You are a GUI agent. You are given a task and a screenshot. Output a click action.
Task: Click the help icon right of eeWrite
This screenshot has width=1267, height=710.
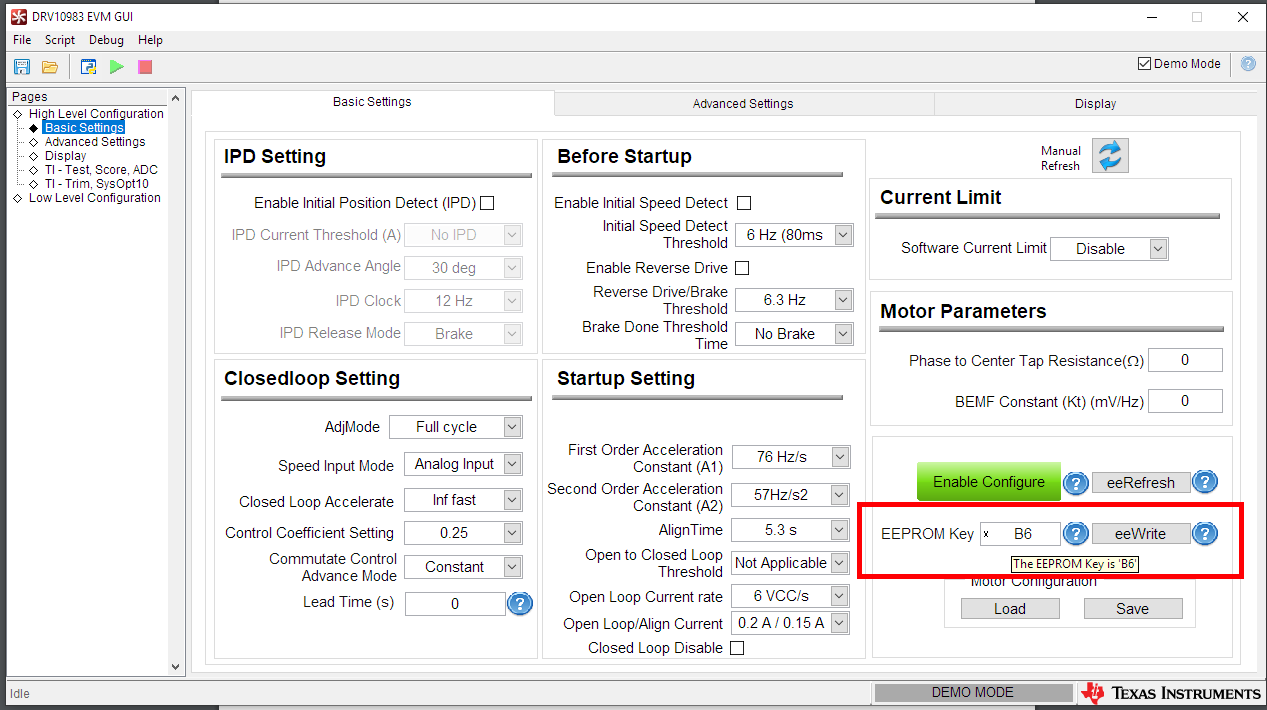pos(1205,534)
